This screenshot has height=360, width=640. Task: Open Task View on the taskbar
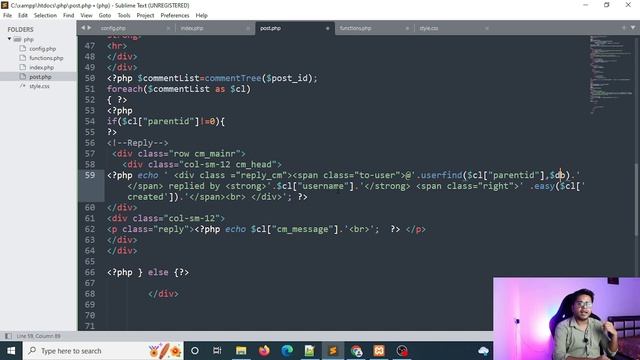coord(217,351)
